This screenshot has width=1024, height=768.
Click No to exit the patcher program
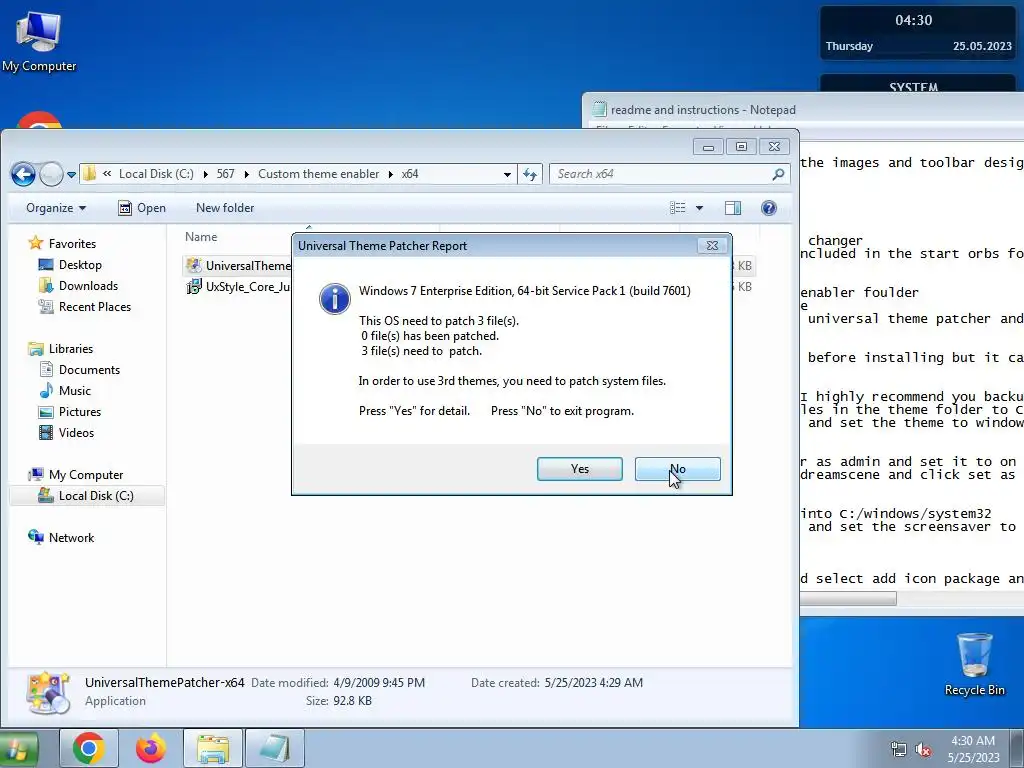[677, 469]
